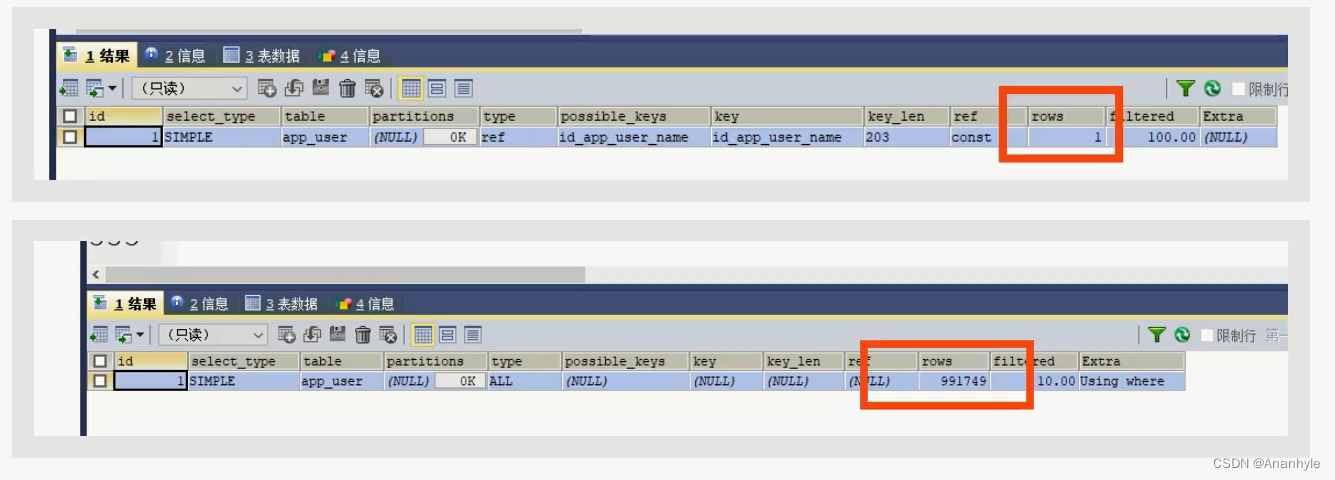1335x480 pixels.
Task: Expand the copy/export dropdown arrow in upper toolbar
Action: tap(113, 89)
